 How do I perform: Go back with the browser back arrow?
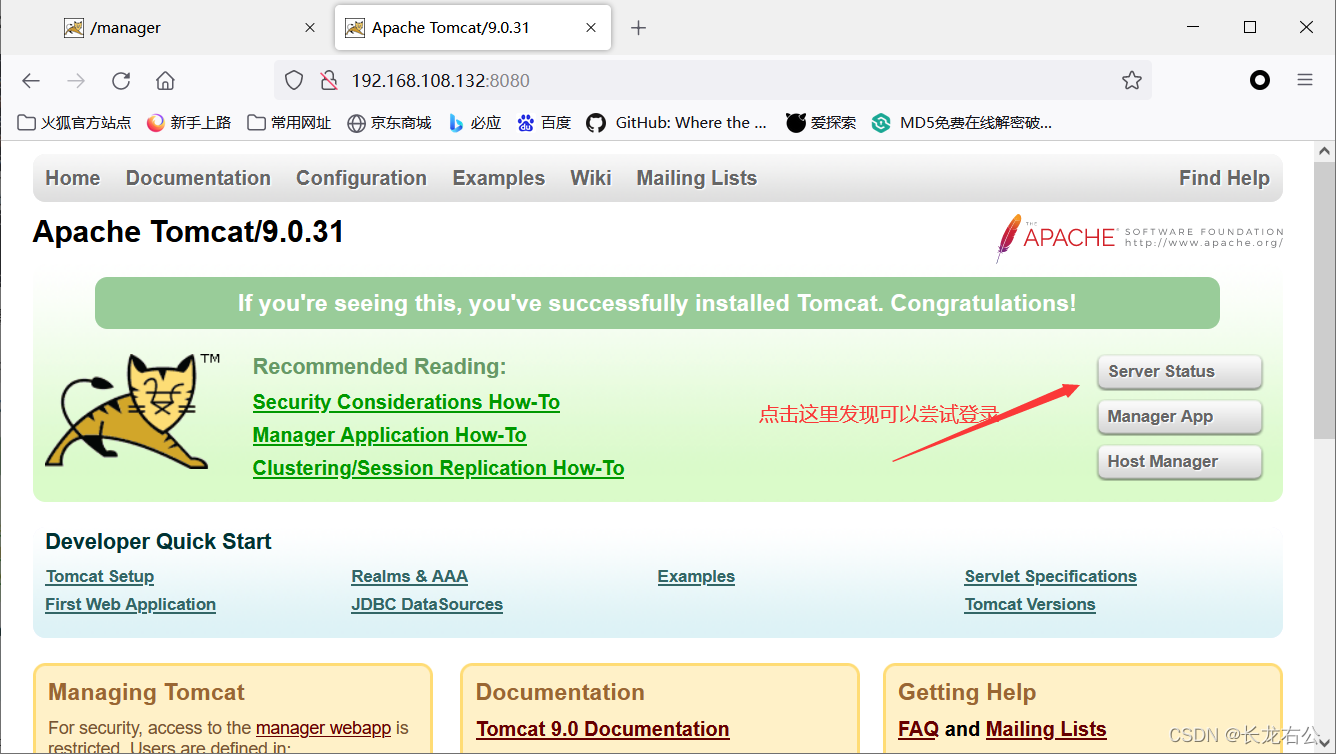pyautogui.click(x=31, y=81)
